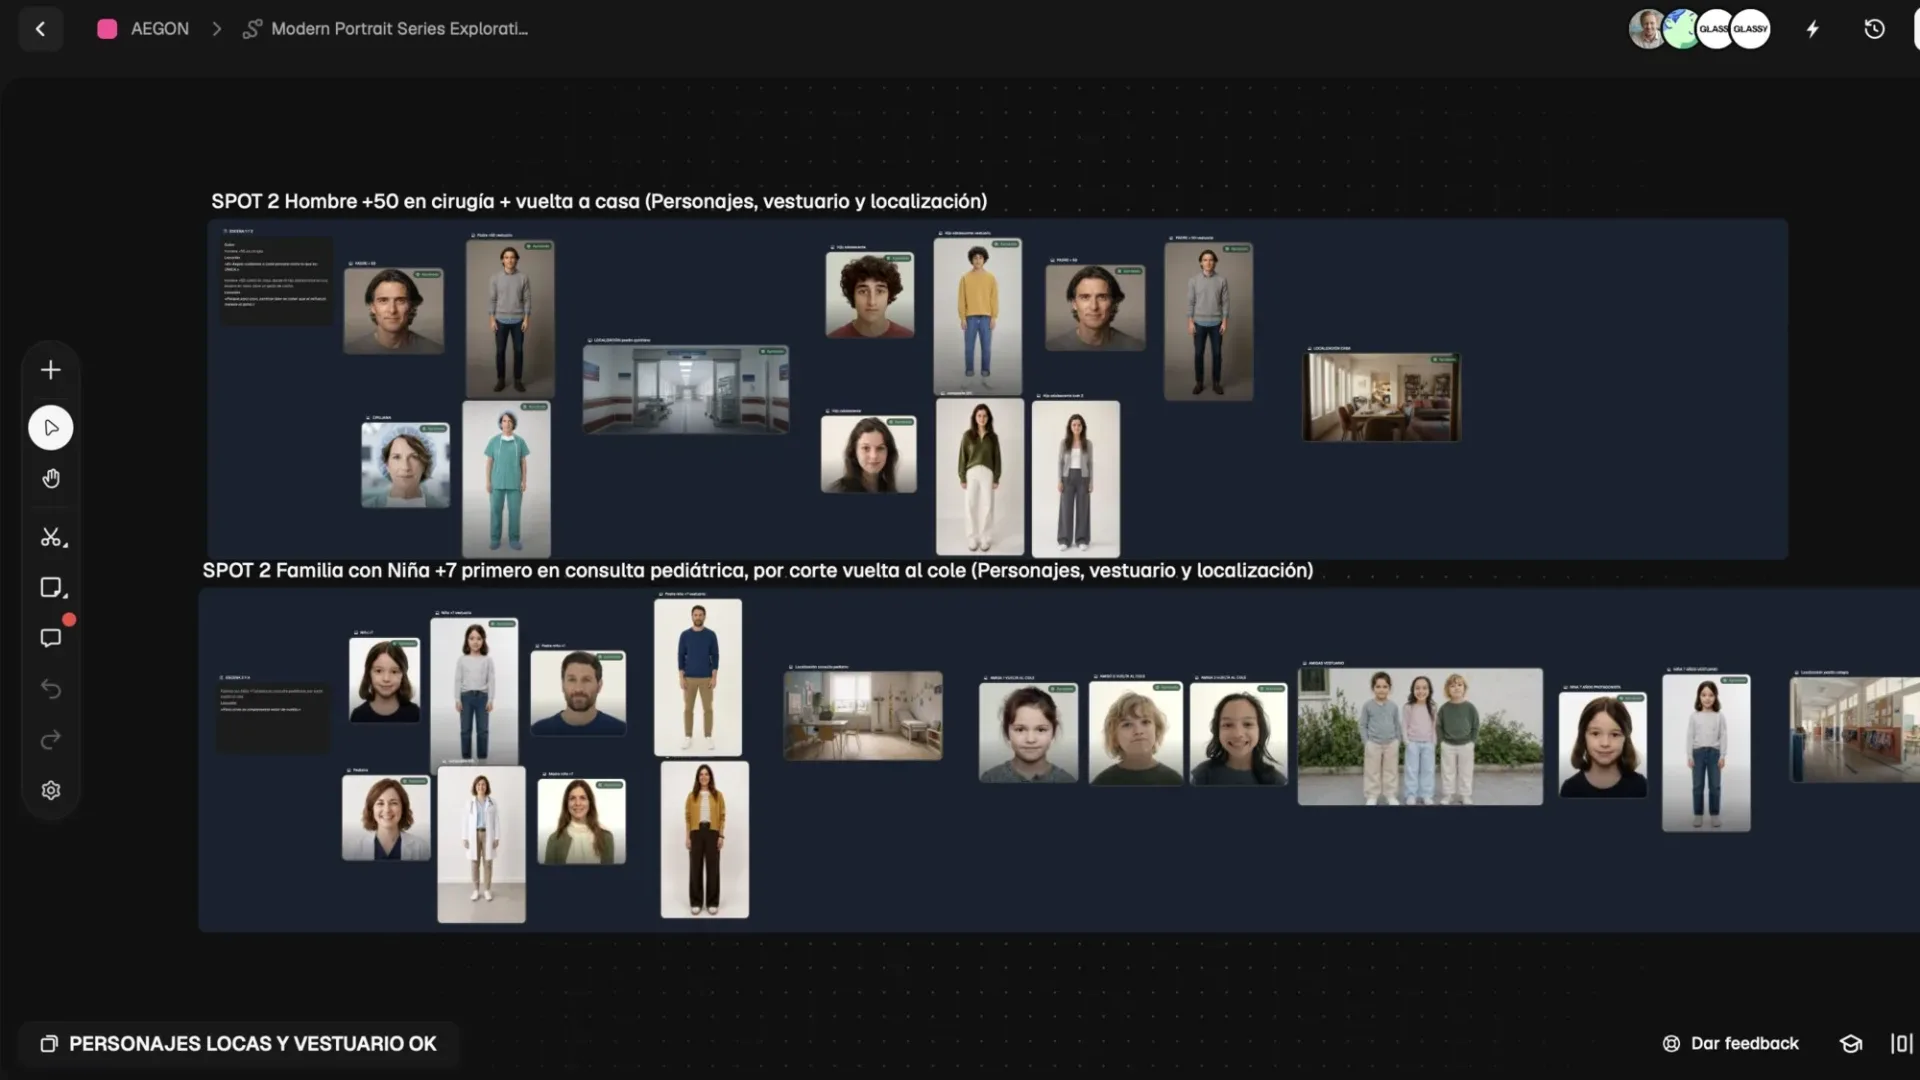The image size is (1920, 1080).
Task: Open the version history clock icon
Action: pyautogui.click(x=1874, y=29)
